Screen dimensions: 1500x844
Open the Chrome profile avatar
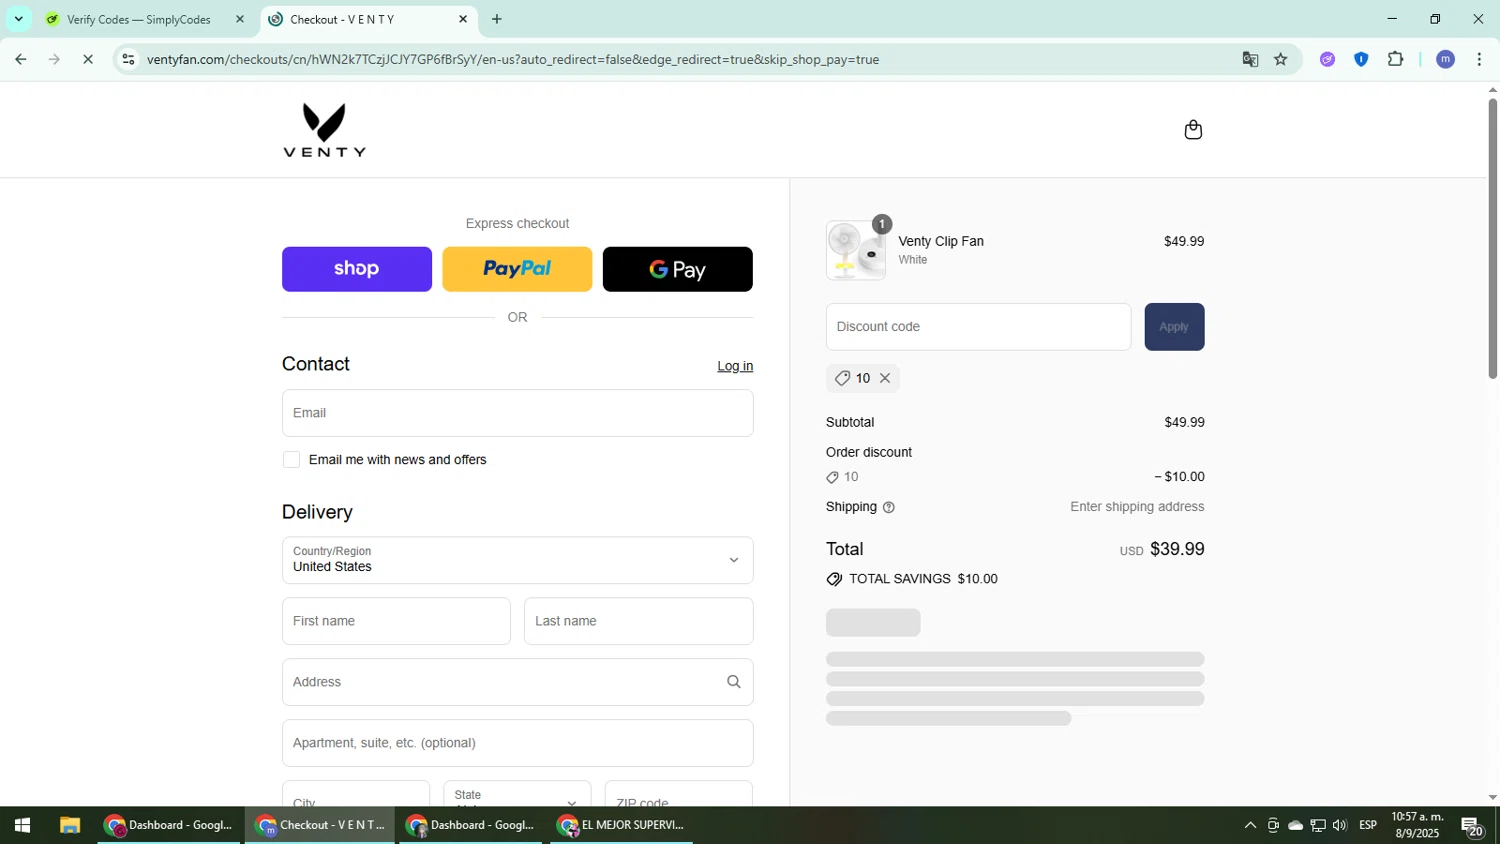coord(1445,59)
